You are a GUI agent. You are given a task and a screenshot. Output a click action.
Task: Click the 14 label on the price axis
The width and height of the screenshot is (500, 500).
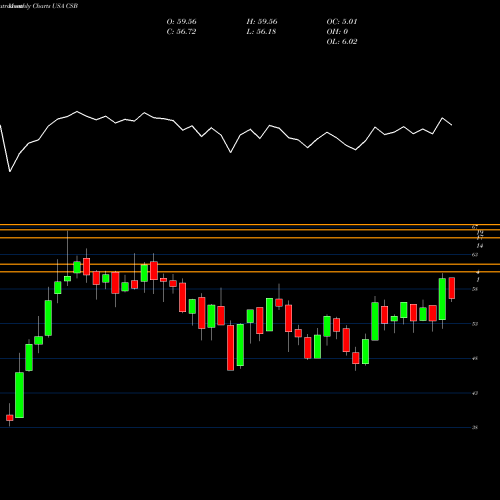pos(479,246)
